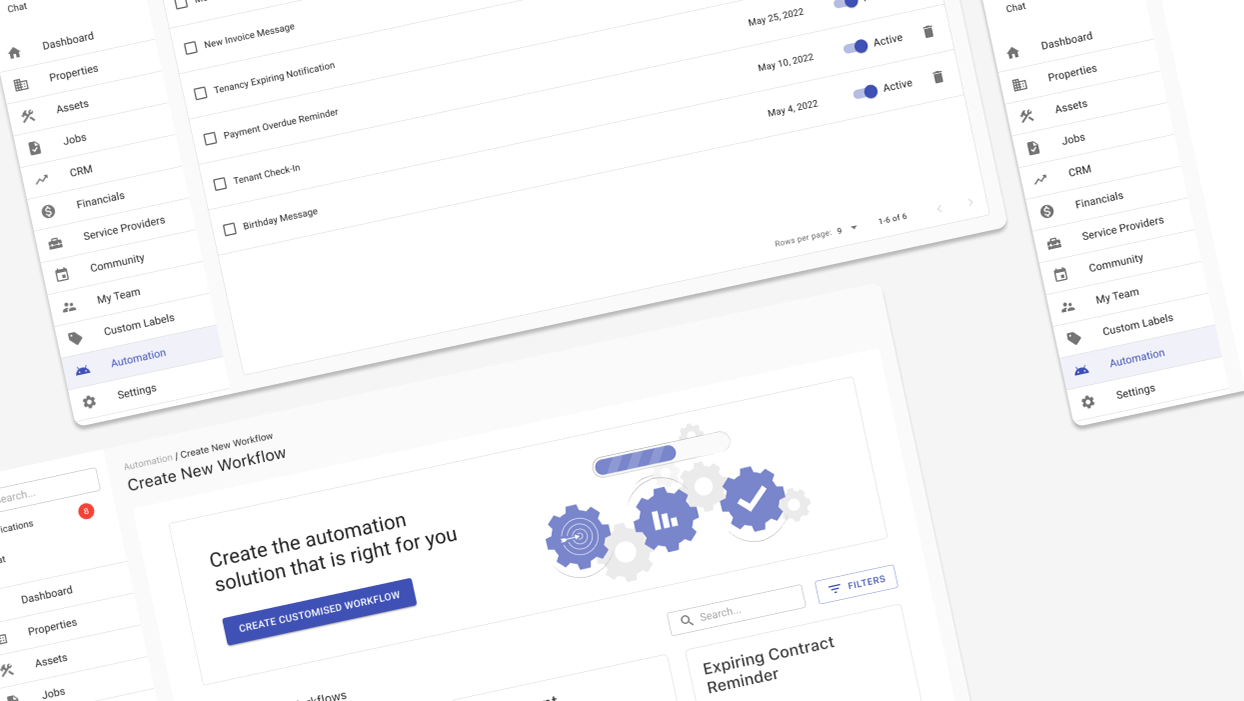Toggle Active switch in May 4, 2022 row
The height and width of the screenshot is (701, 1244).
[866, 91]
